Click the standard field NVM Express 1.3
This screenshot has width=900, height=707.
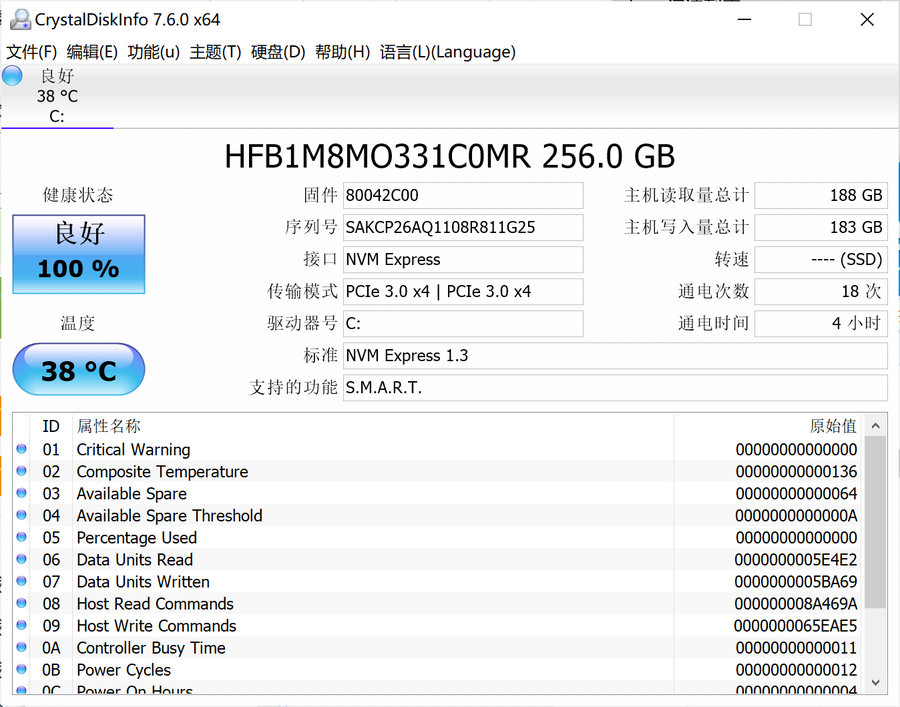click(x=615, y=356)
